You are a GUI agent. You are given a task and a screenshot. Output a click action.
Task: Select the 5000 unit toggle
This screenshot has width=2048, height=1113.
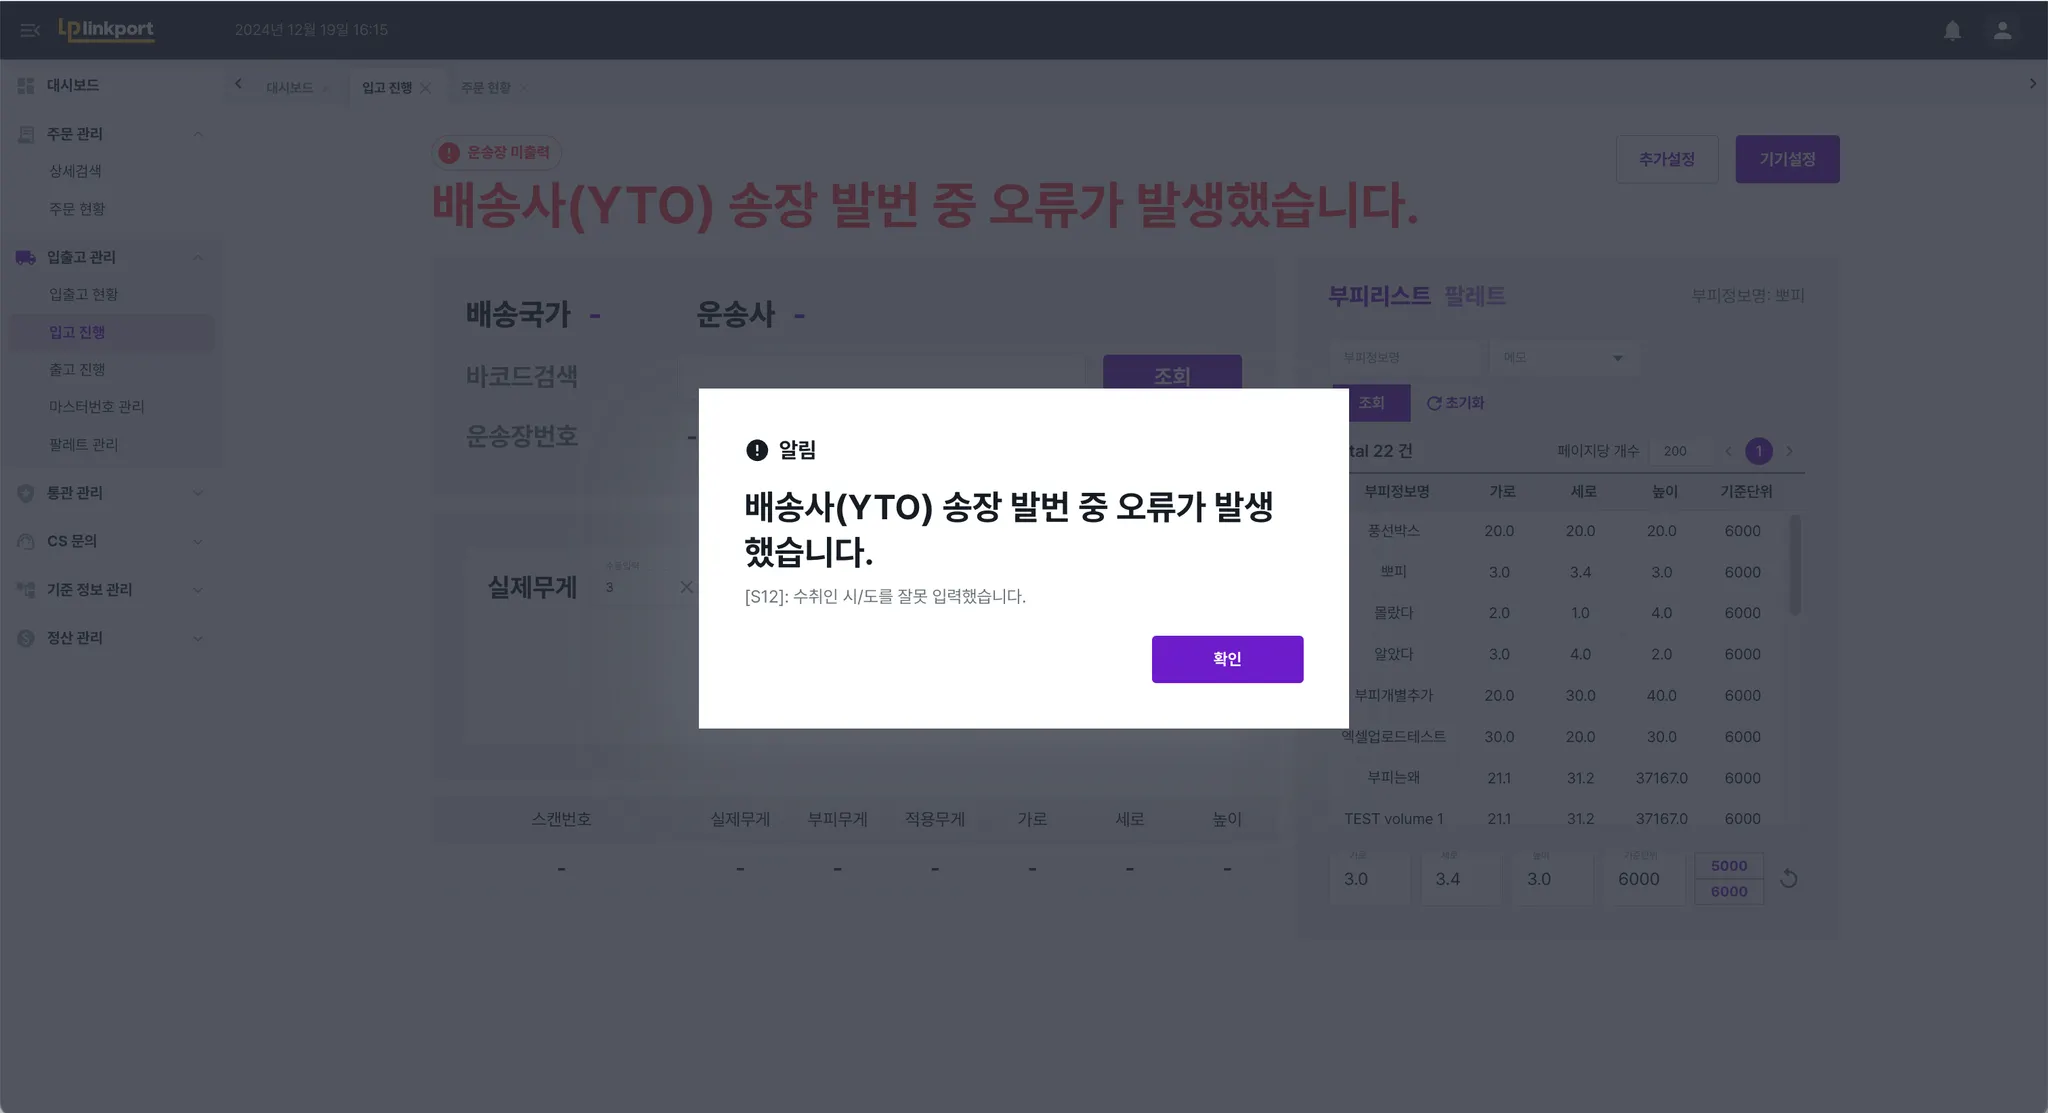click(1728, 866)
